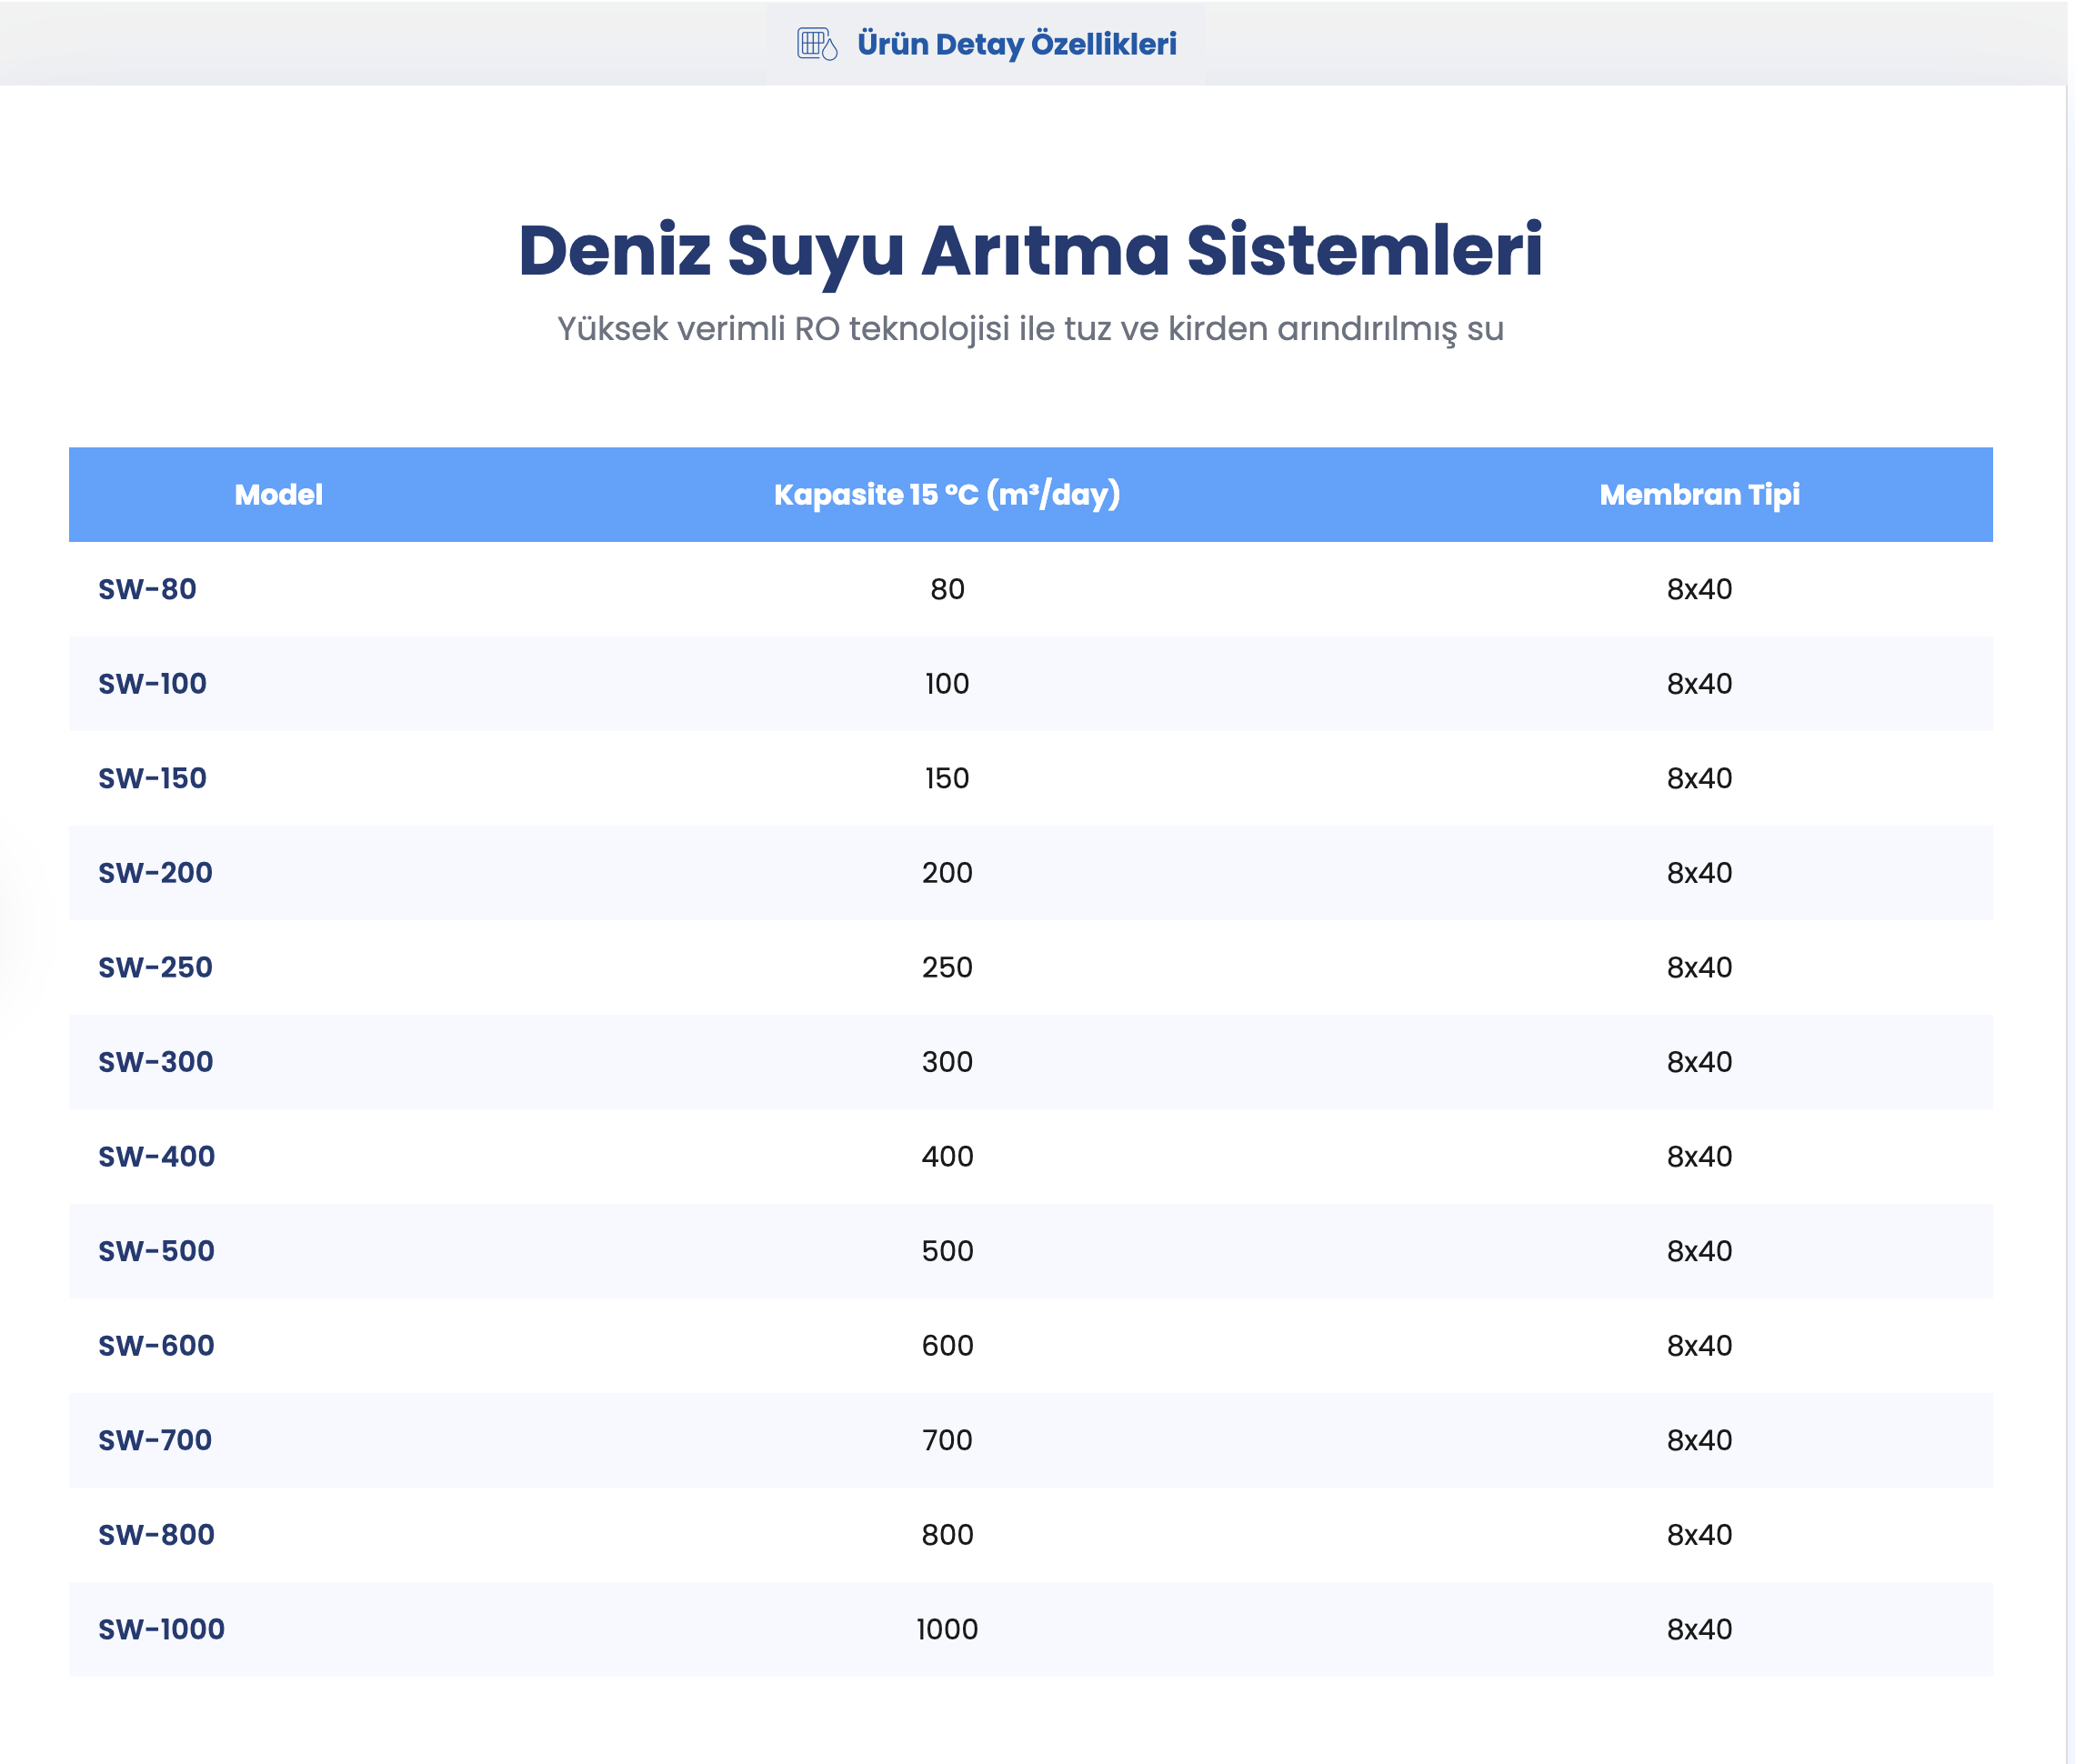Click the membrane filter water drop icon

click(x=816, y=44)
